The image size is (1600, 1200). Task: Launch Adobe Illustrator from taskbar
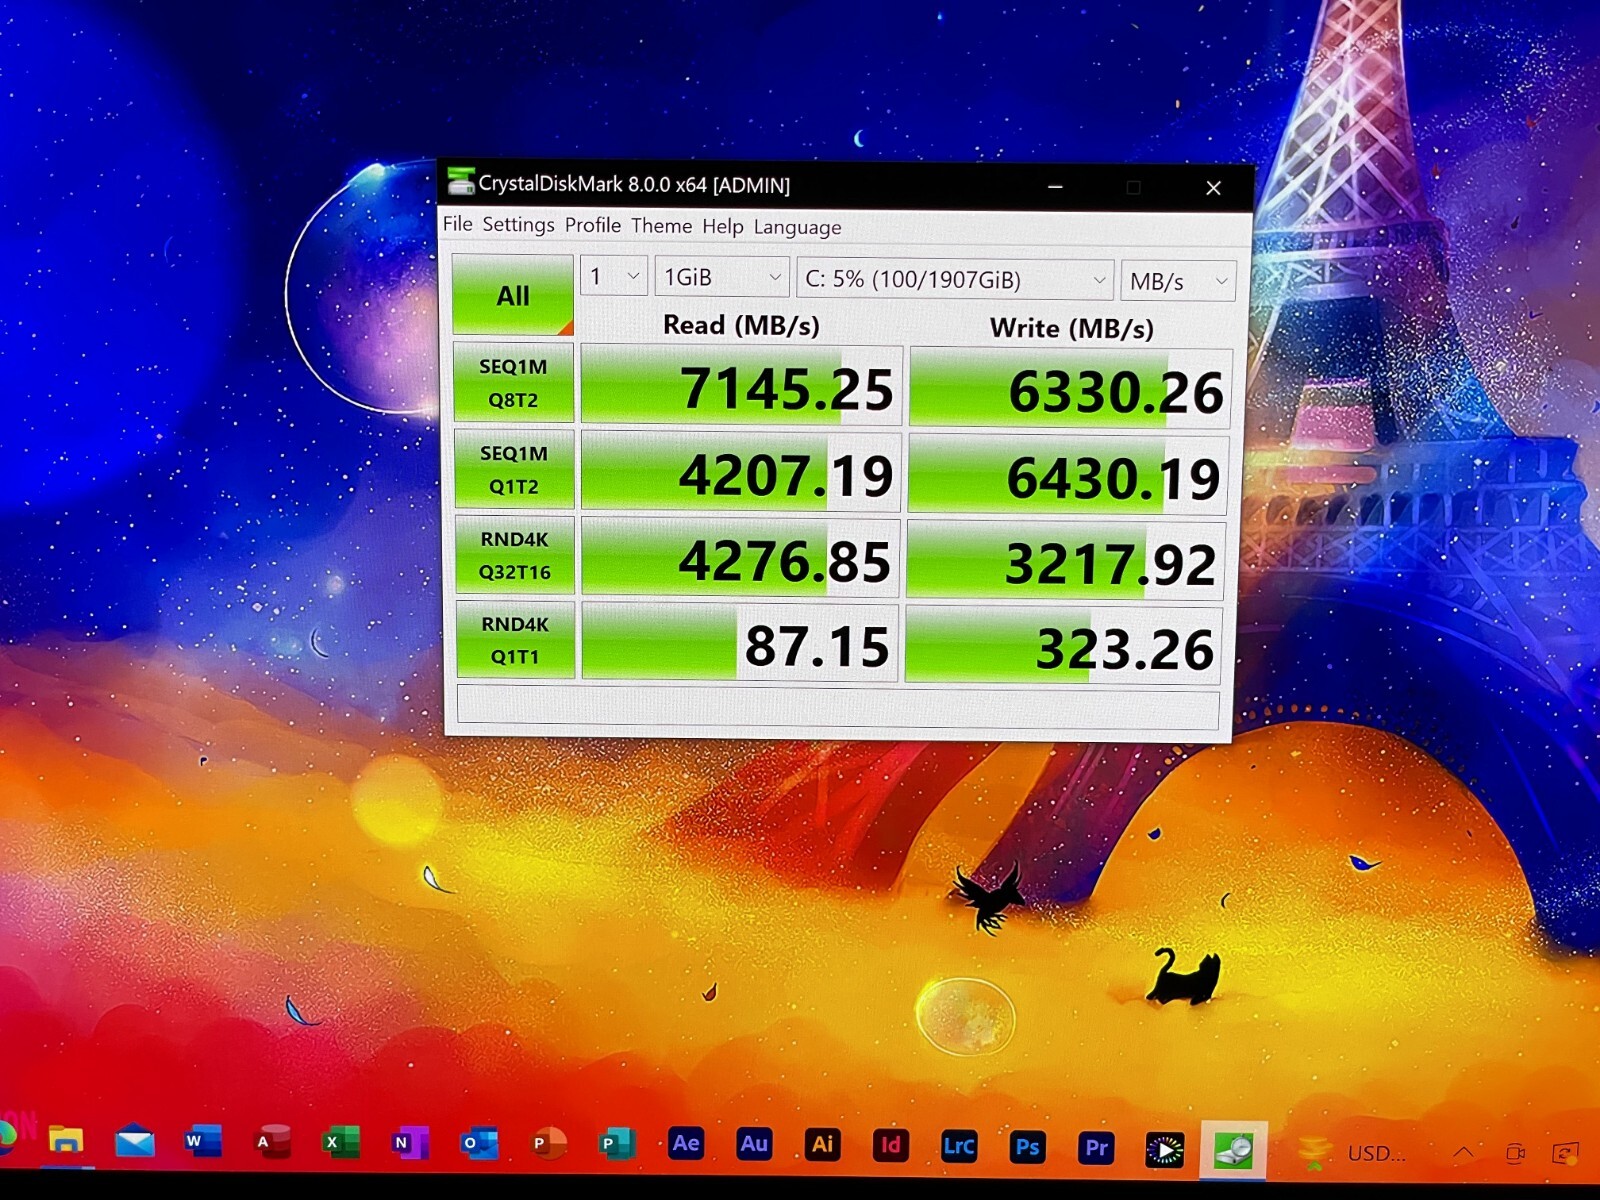[x=822, y=1145]
